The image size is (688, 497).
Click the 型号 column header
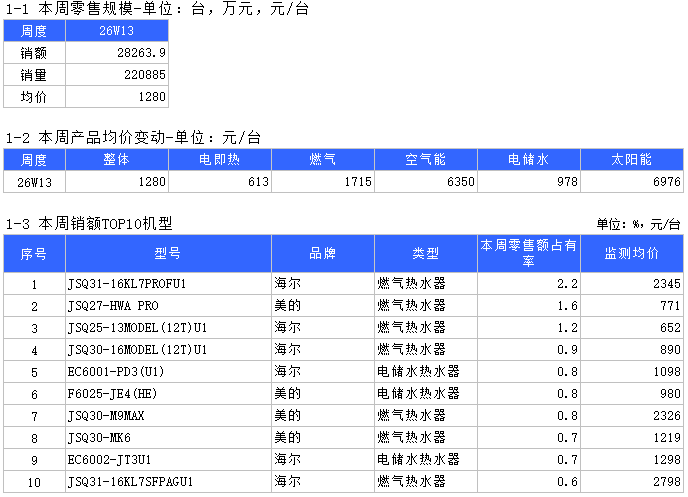(168, 254)
